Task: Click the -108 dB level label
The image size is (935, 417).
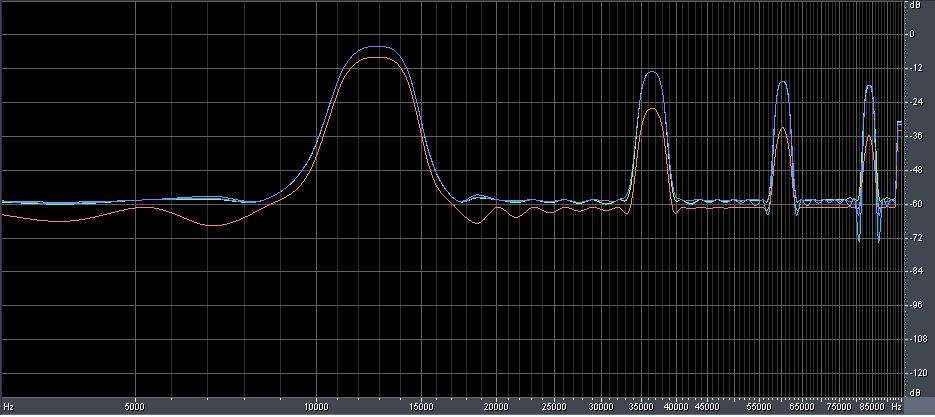Action: click(917, 339)
